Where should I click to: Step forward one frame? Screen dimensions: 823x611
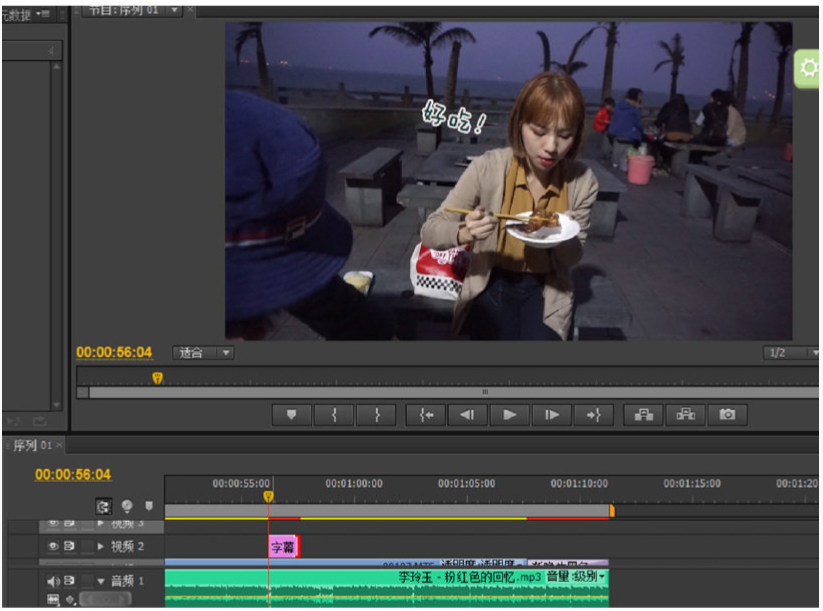(x=551, y=415)
